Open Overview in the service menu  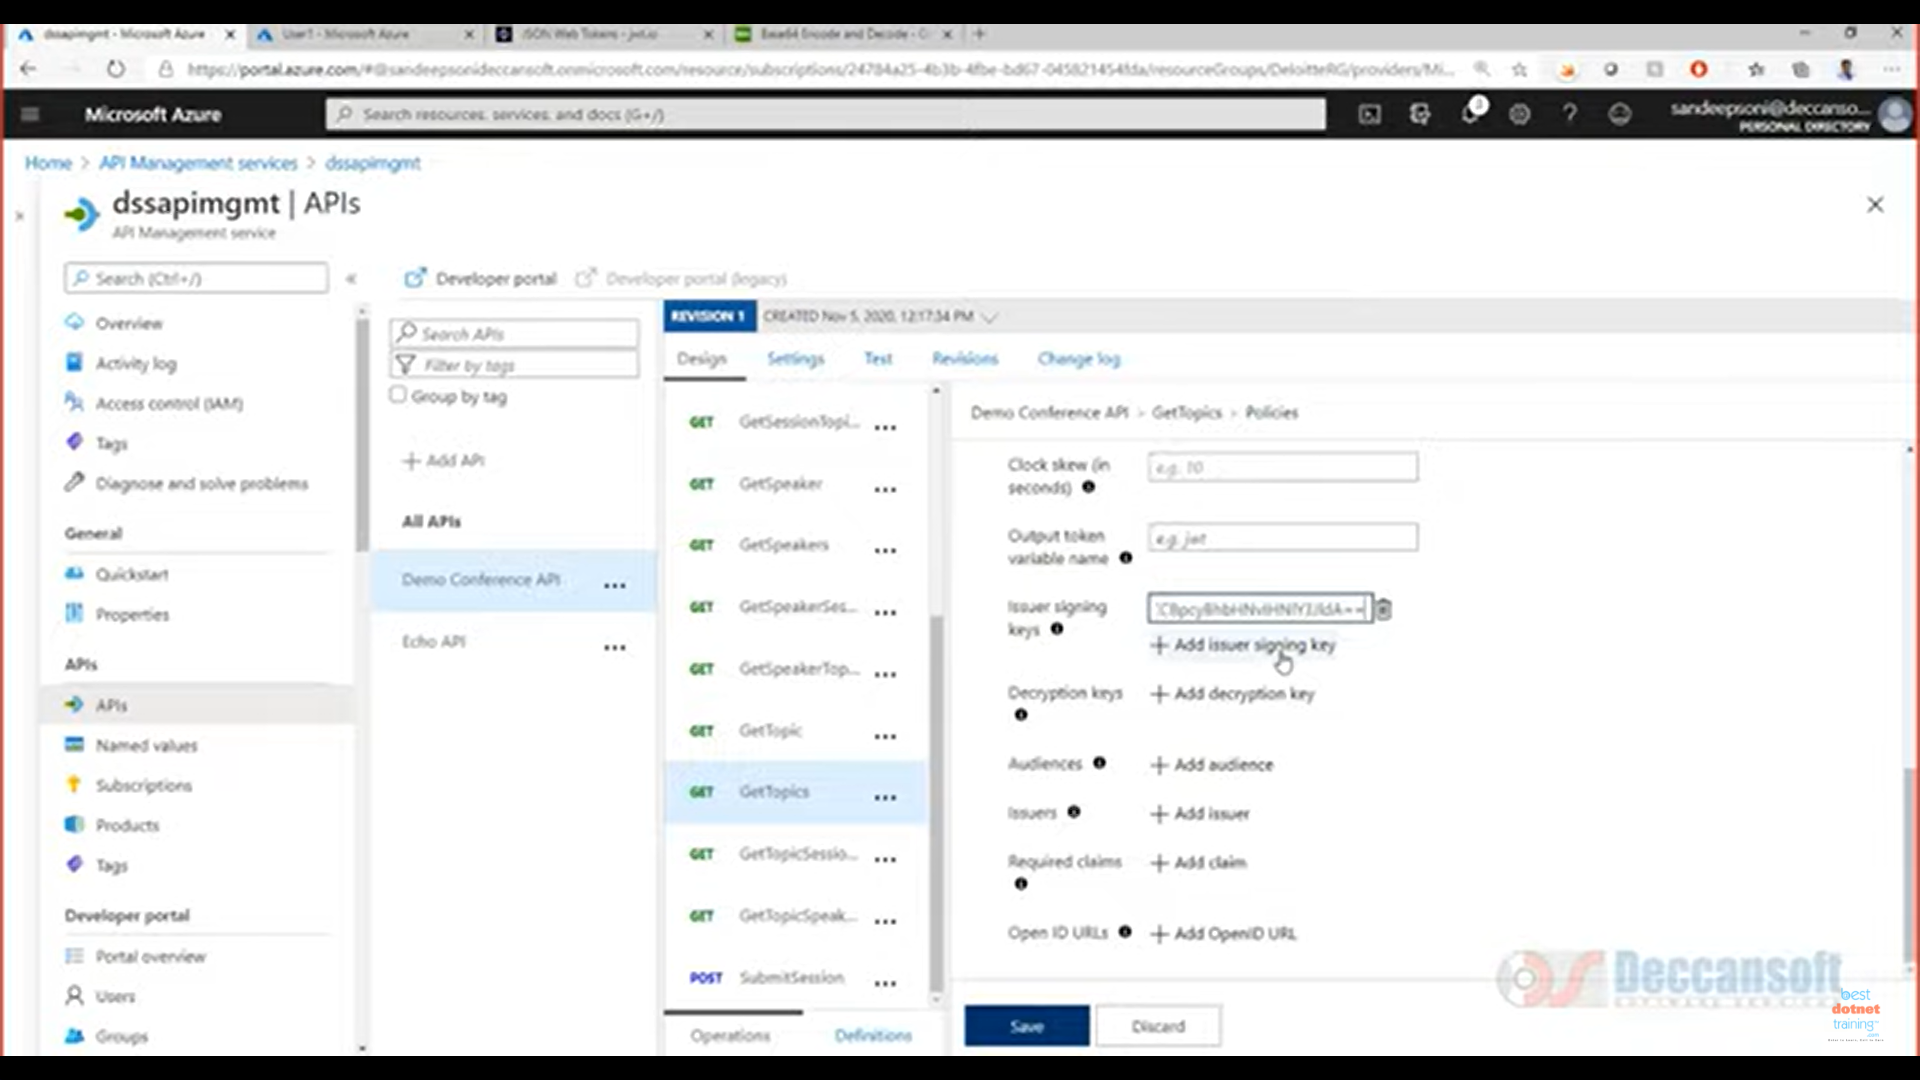tap(128, 323)
